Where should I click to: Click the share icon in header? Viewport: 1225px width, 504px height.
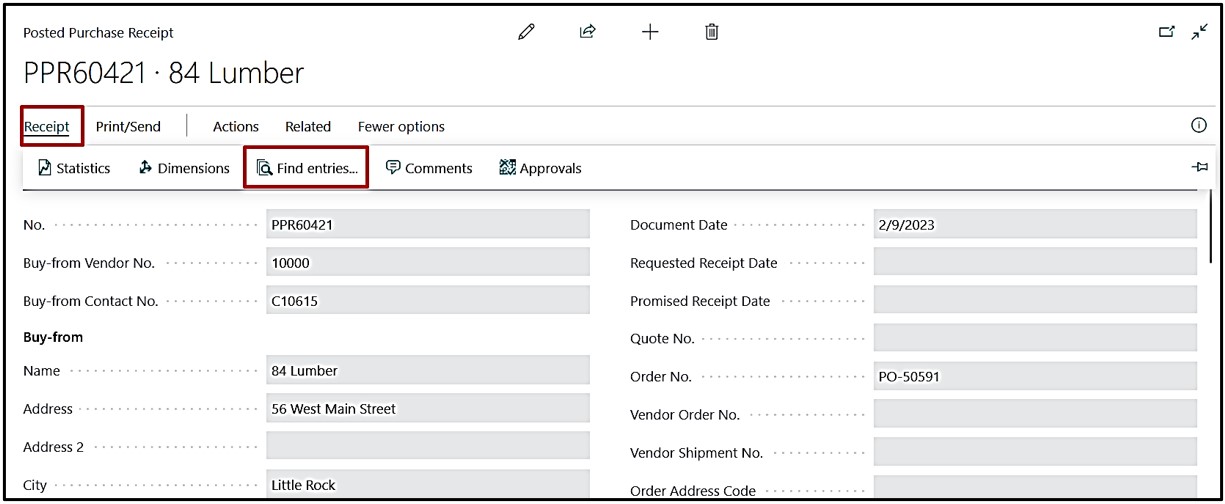[588, 32]
